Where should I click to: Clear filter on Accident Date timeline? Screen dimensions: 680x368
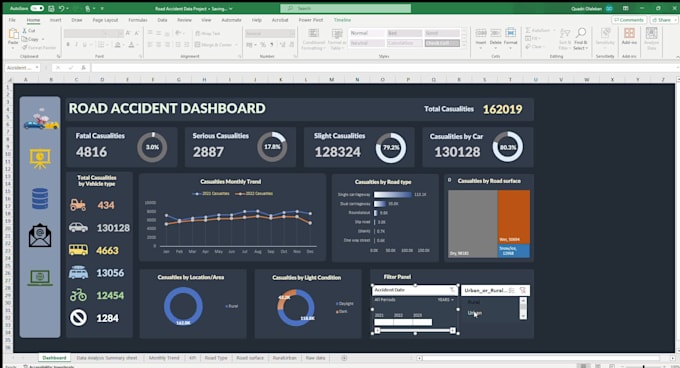[452, 290]
